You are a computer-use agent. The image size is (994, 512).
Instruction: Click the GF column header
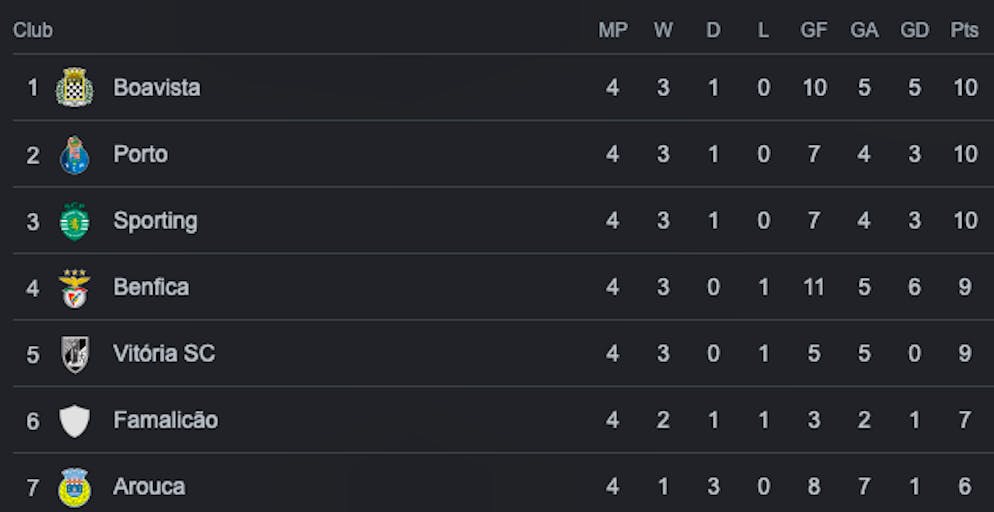tap(814, 30)
